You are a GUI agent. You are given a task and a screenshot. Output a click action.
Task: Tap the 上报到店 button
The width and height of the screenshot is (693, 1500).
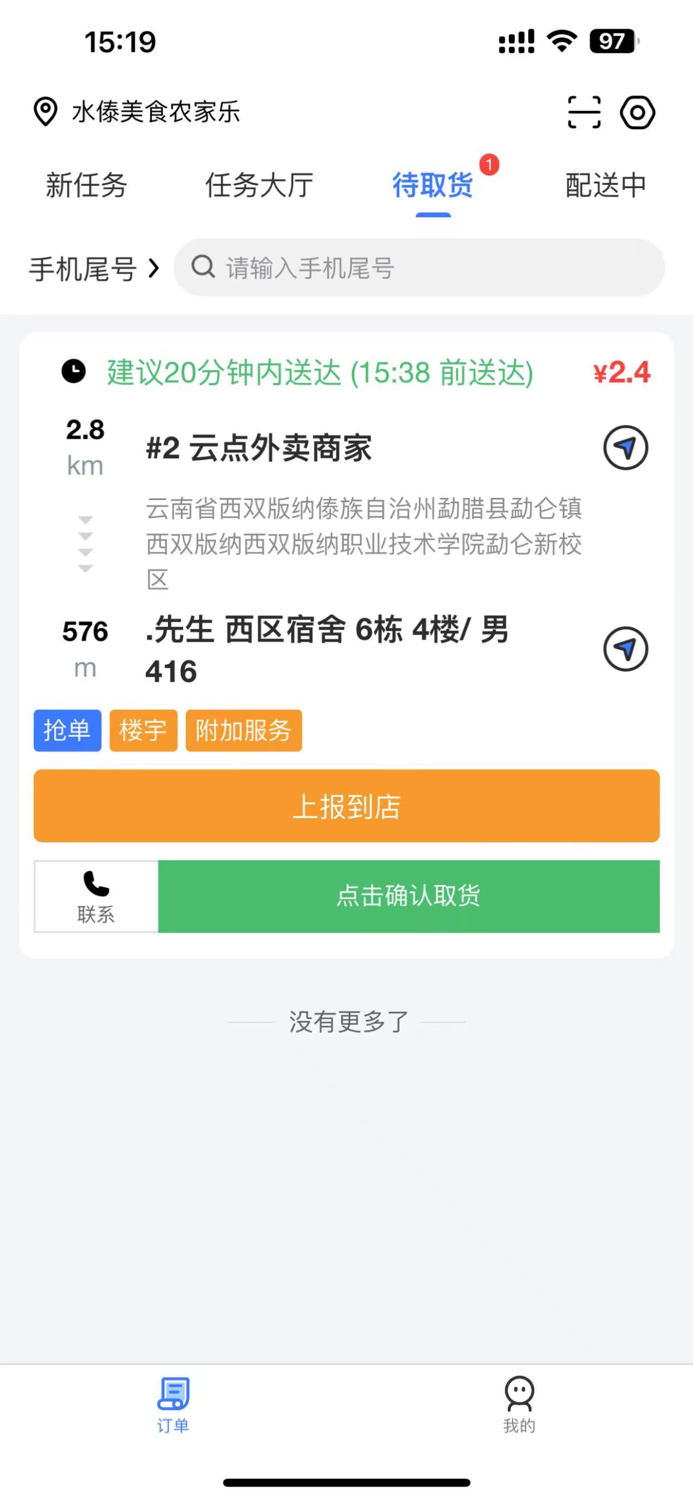point(346,805)
